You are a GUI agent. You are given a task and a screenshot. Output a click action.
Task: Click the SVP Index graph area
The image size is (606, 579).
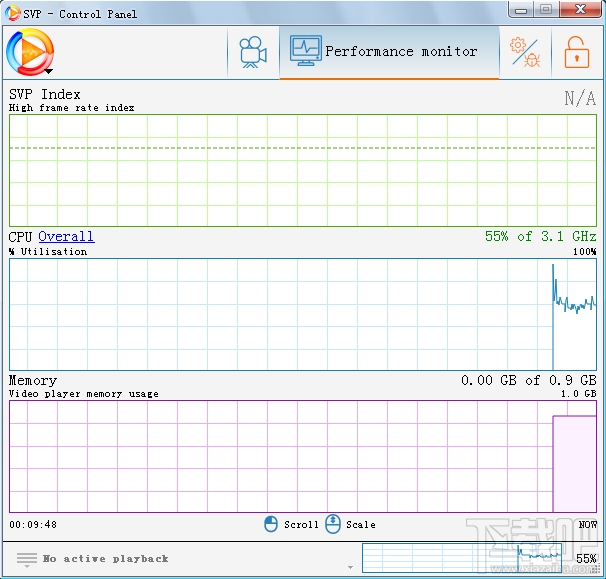coord(303,170)
